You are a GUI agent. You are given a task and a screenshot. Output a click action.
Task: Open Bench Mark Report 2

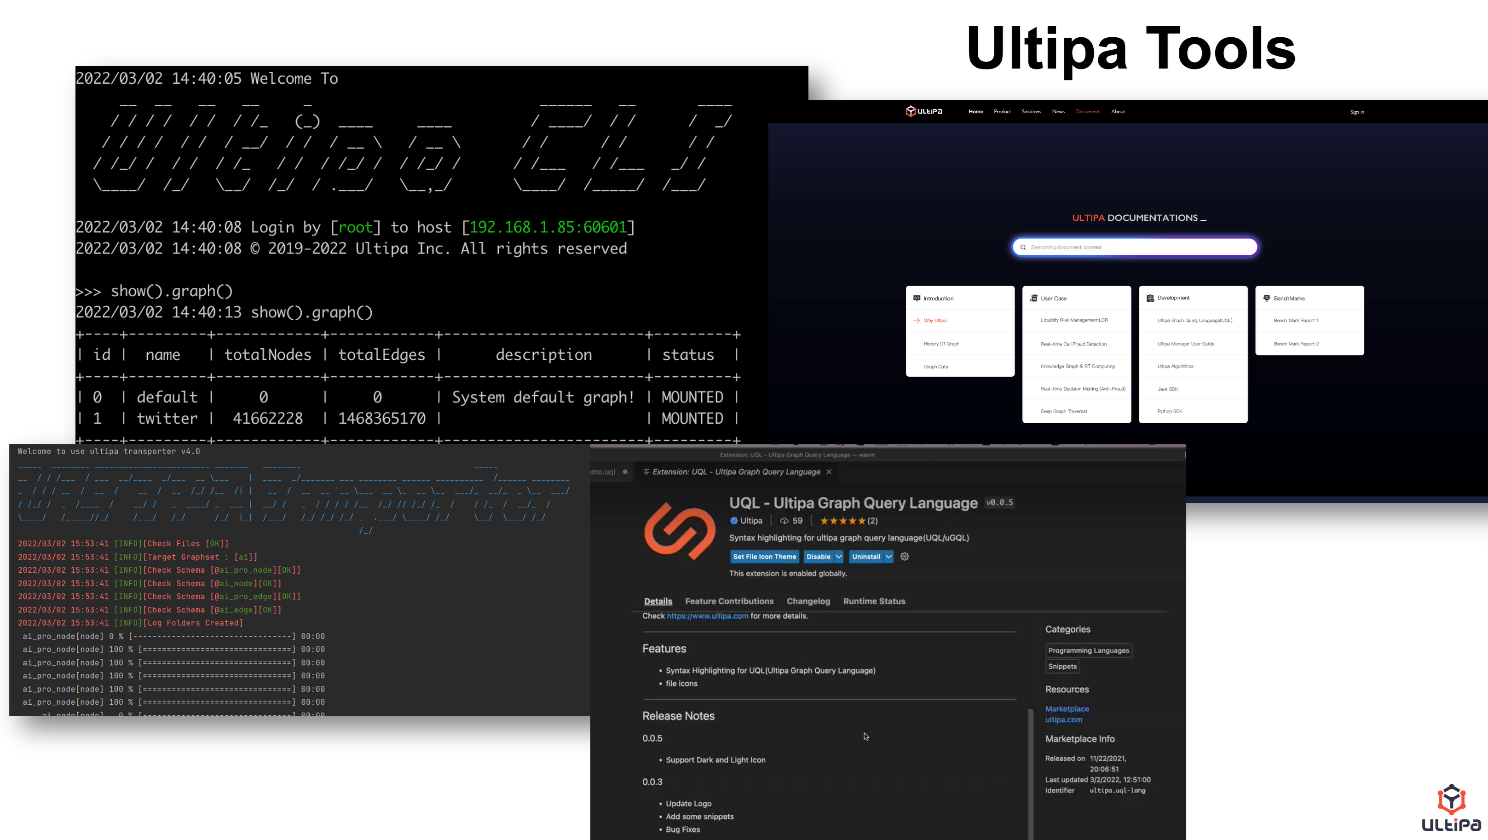pyautogui.click(x=1296, y=344)
